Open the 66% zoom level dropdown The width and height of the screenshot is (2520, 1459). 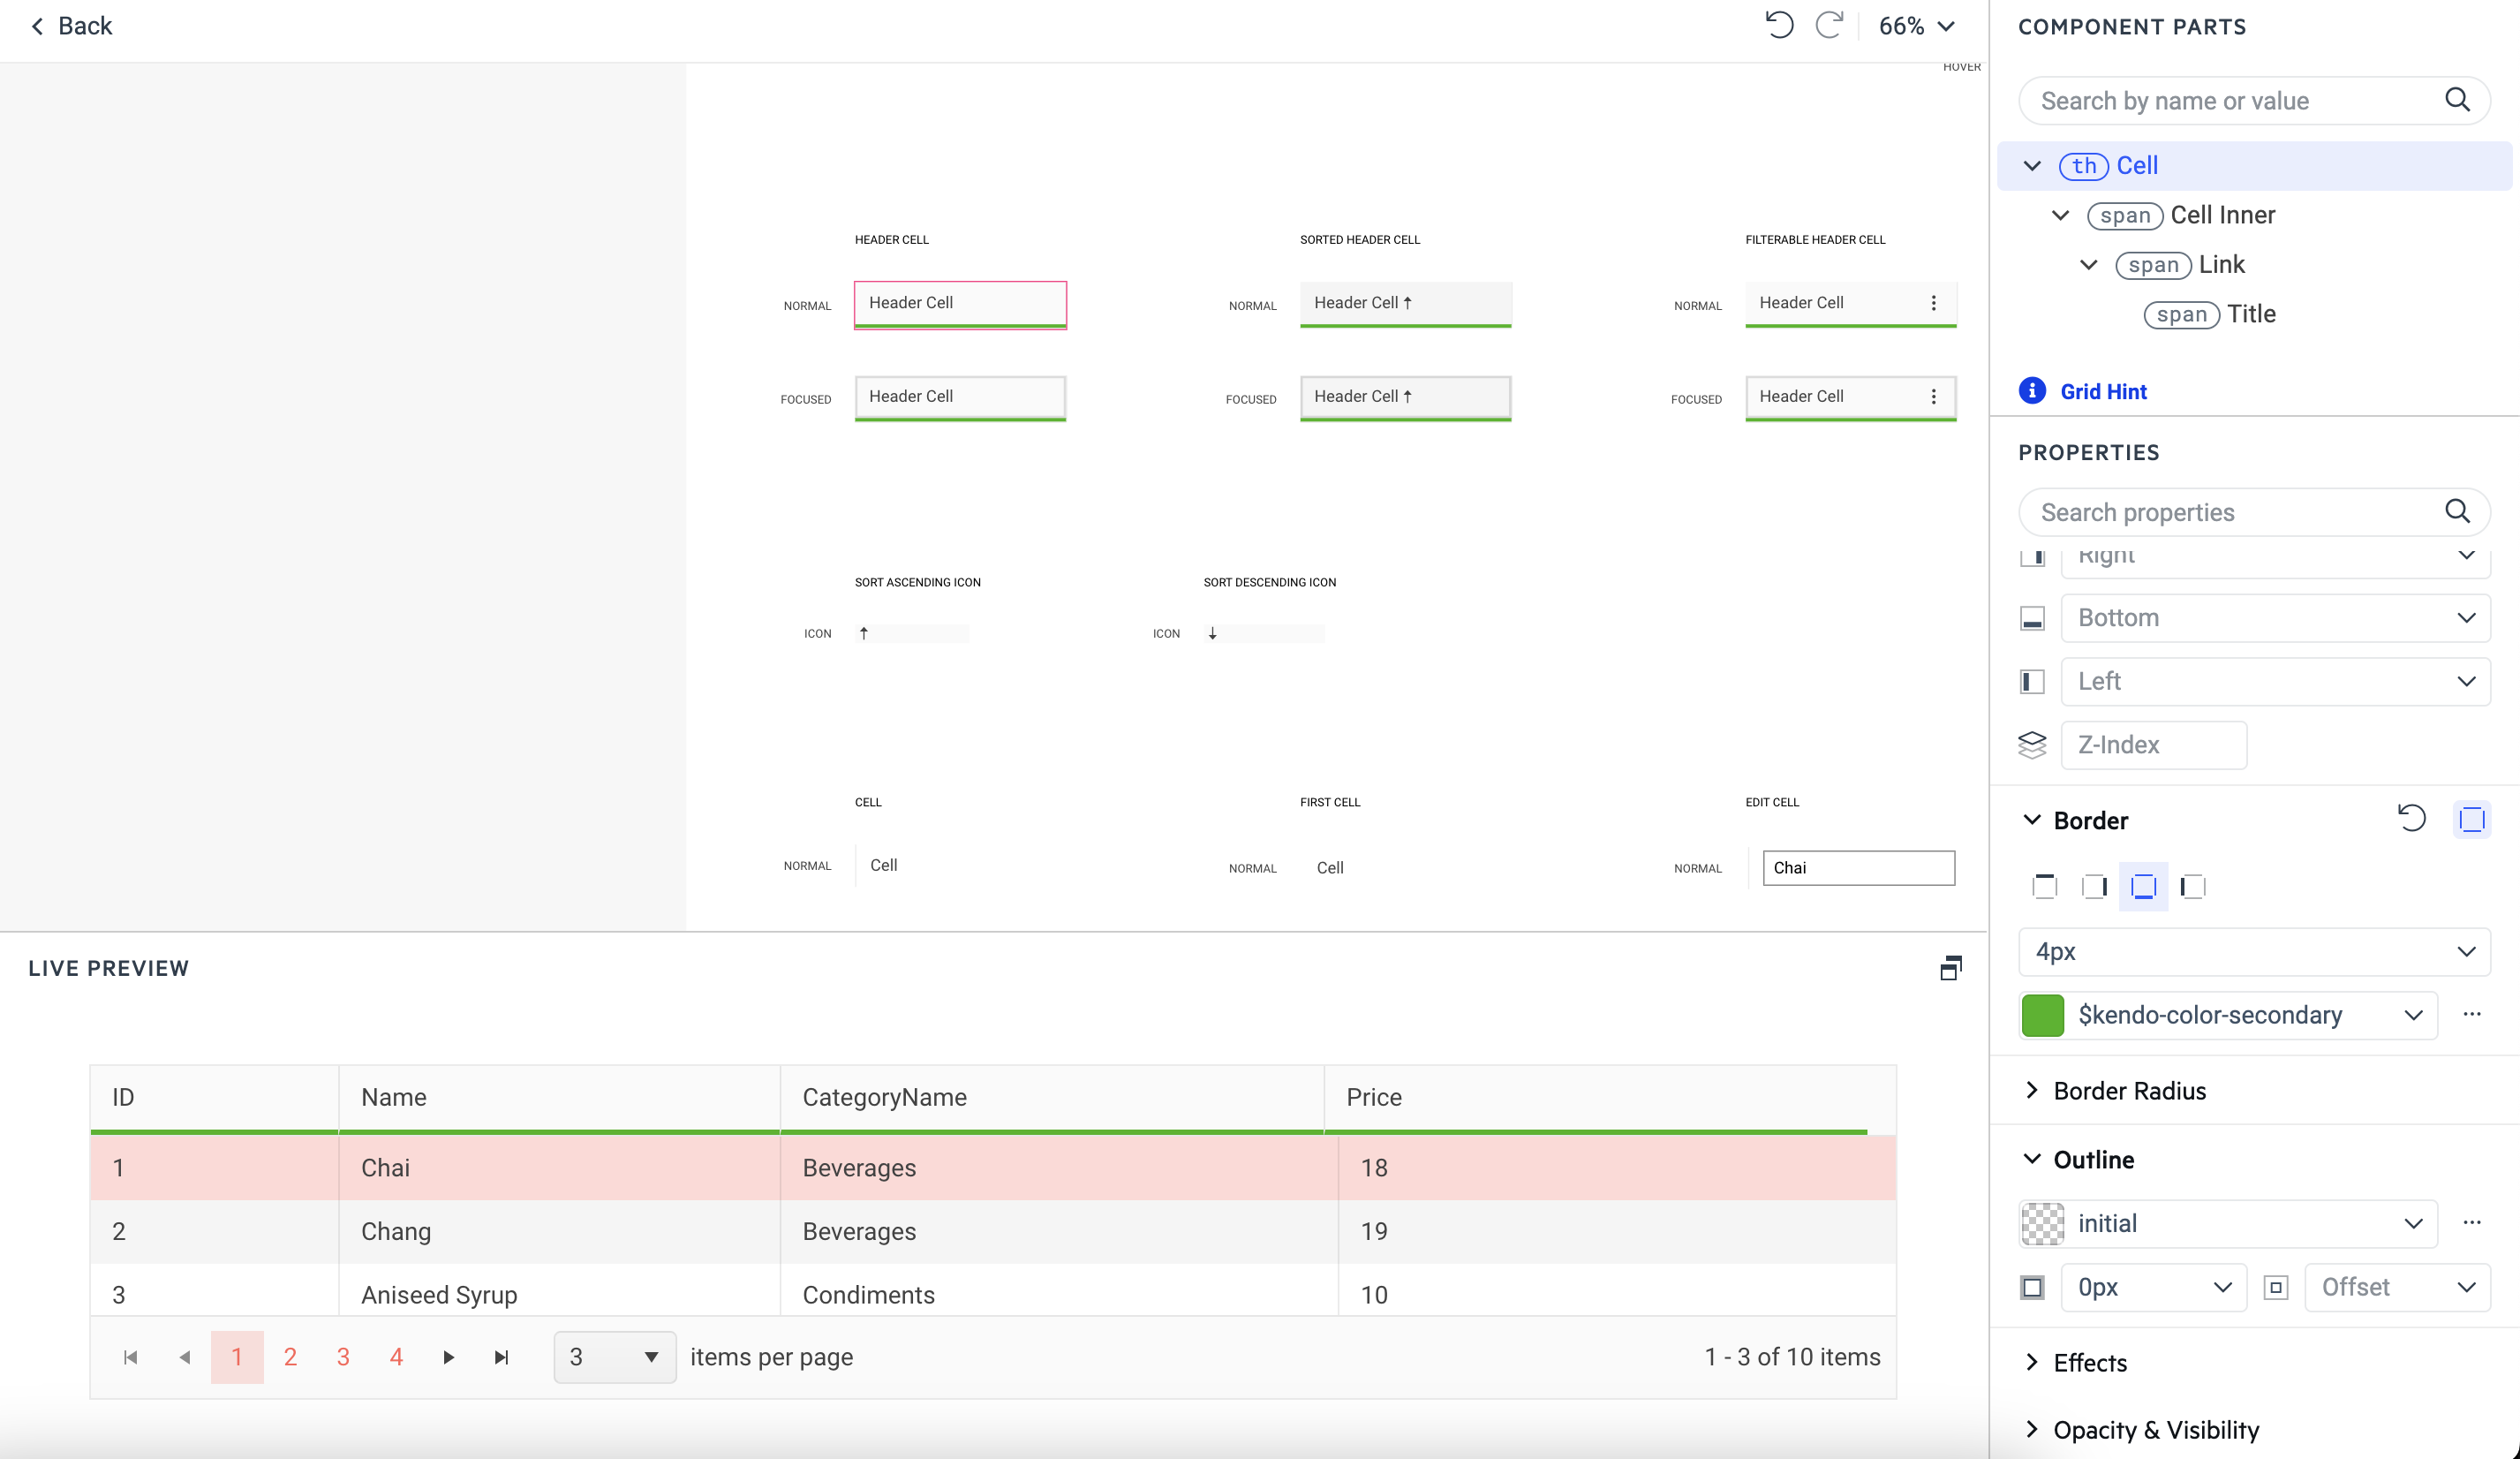pos(1915,25)
